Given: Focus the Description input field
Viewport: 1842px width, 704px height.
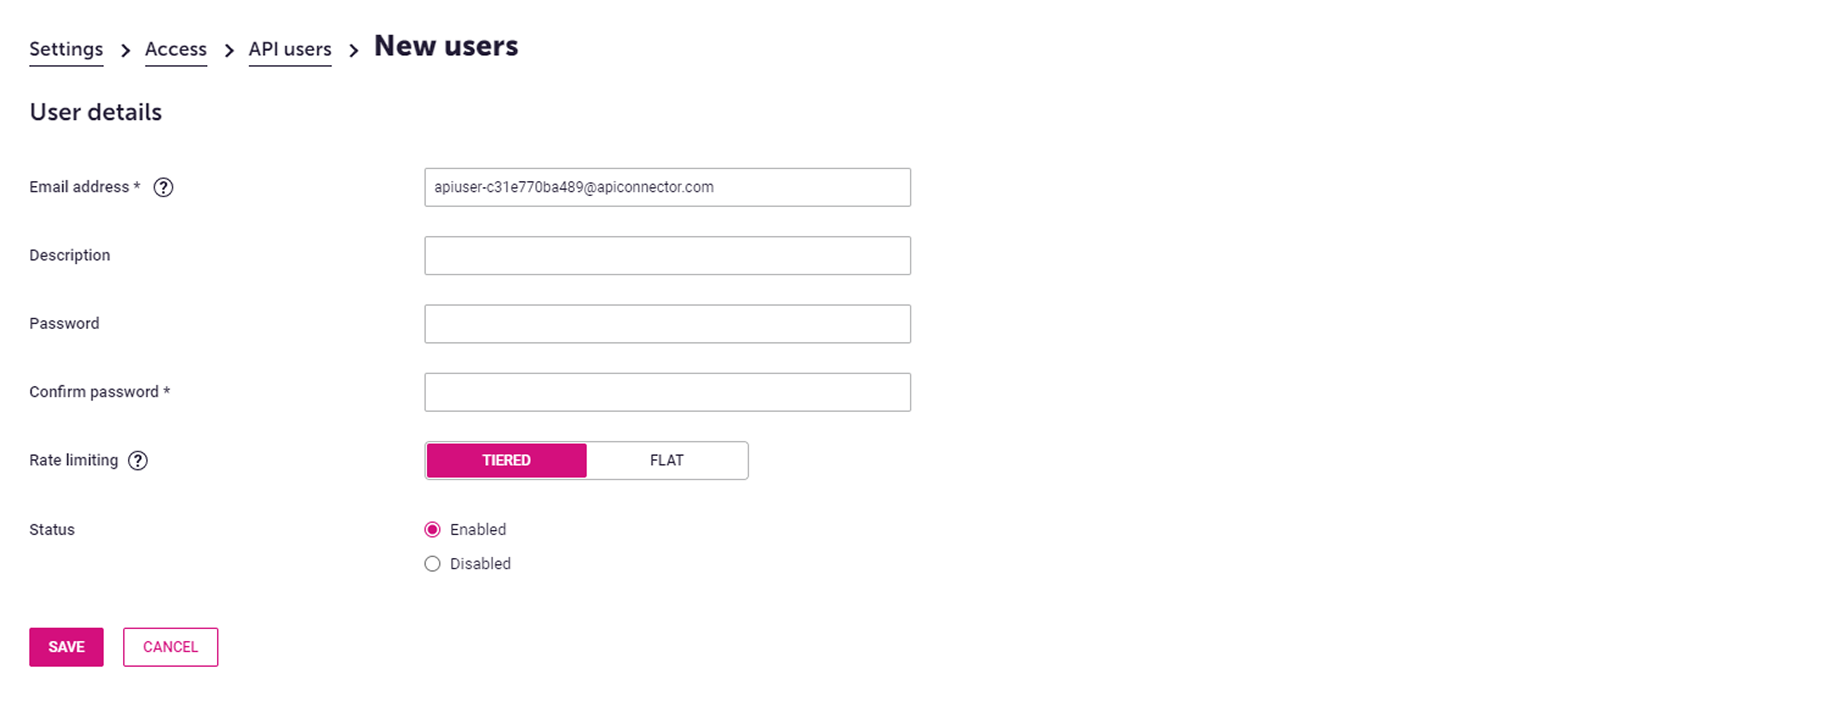Looking at the screenshot, I should click(x=667, y=255).
